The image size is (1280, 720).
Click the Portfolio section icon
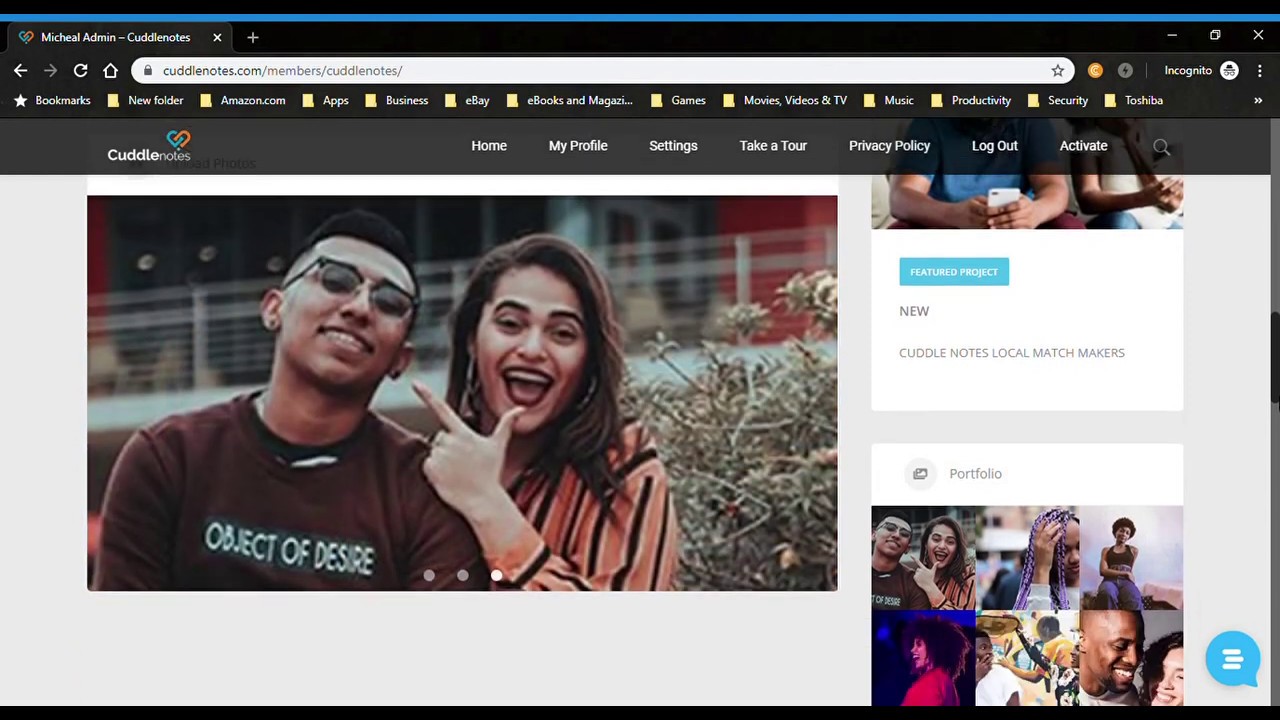click(920, 474)
